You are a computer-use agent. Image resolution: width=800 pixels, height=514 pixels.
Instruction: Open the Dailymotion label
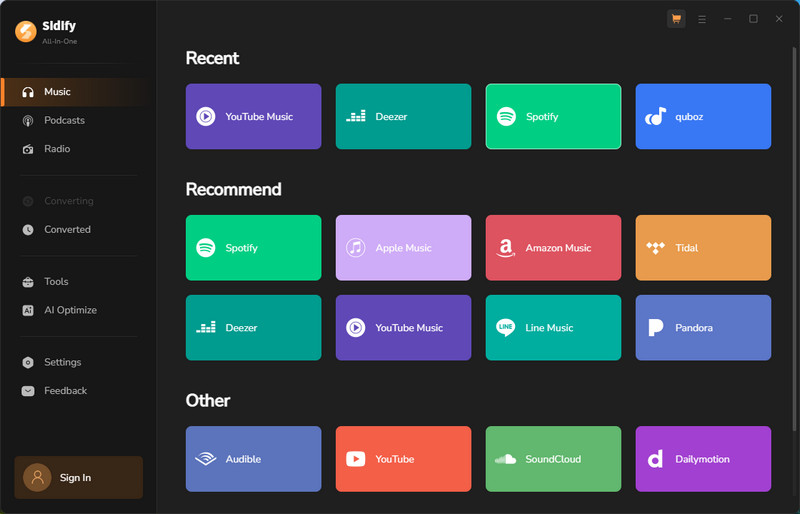(703, 459)
